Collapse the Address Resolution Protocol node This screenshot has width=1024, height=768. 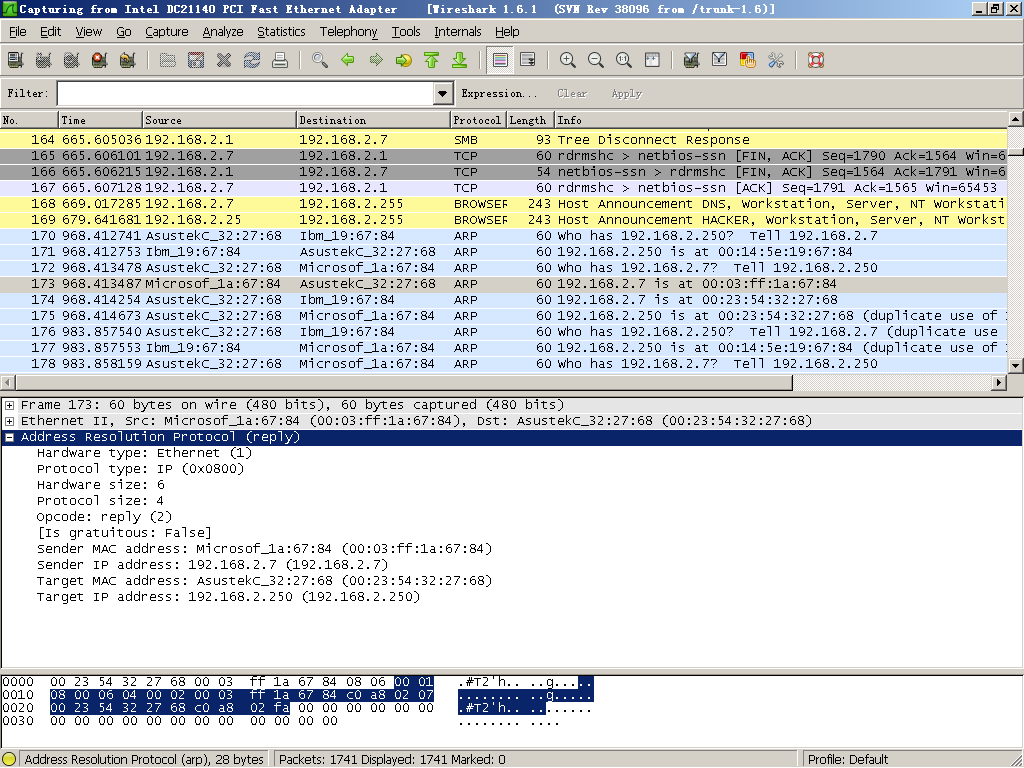10,437
